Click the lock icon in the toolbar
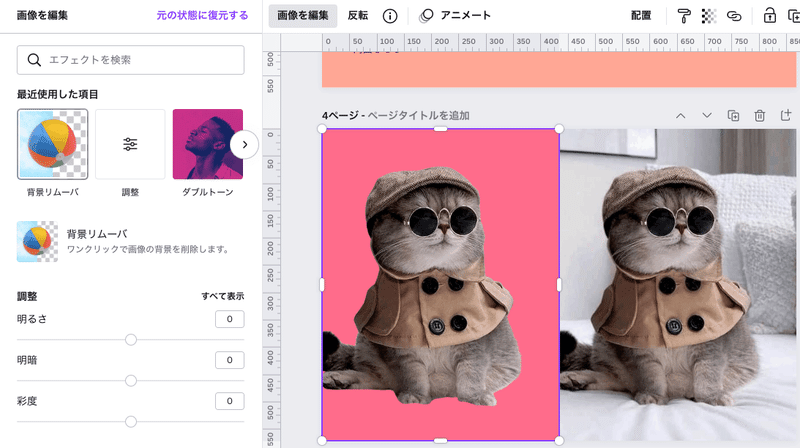 (x=769, y=15)
